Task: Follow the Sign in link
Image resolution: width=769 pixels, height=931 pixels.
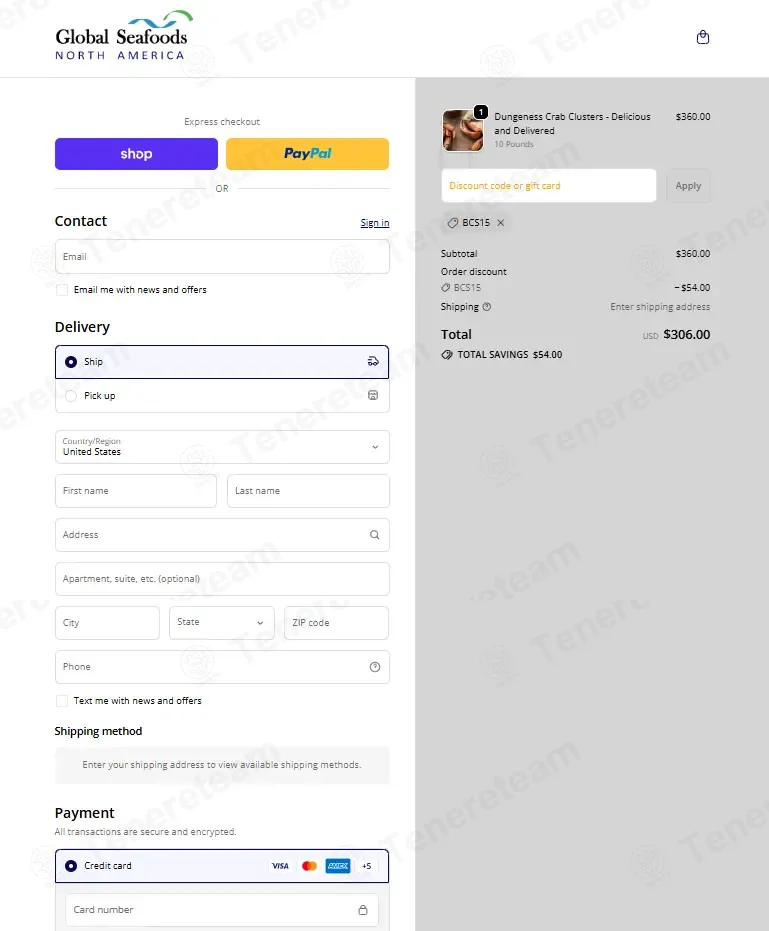Action: pyautogui.click(x=375, y=223)
